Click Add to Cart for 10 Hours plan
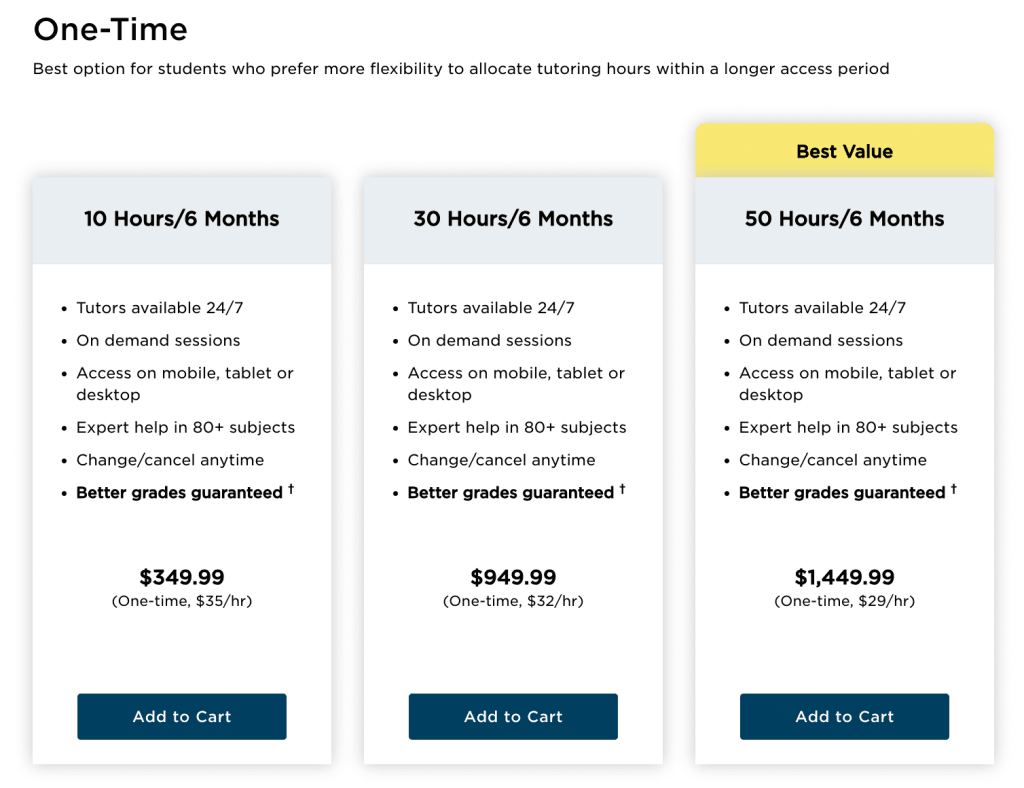 point(181,716)
